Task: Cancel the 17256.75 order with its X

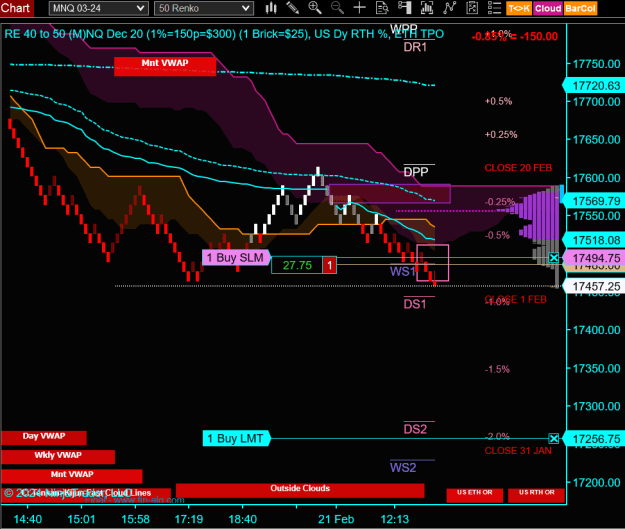Action: tap(554, 439)
